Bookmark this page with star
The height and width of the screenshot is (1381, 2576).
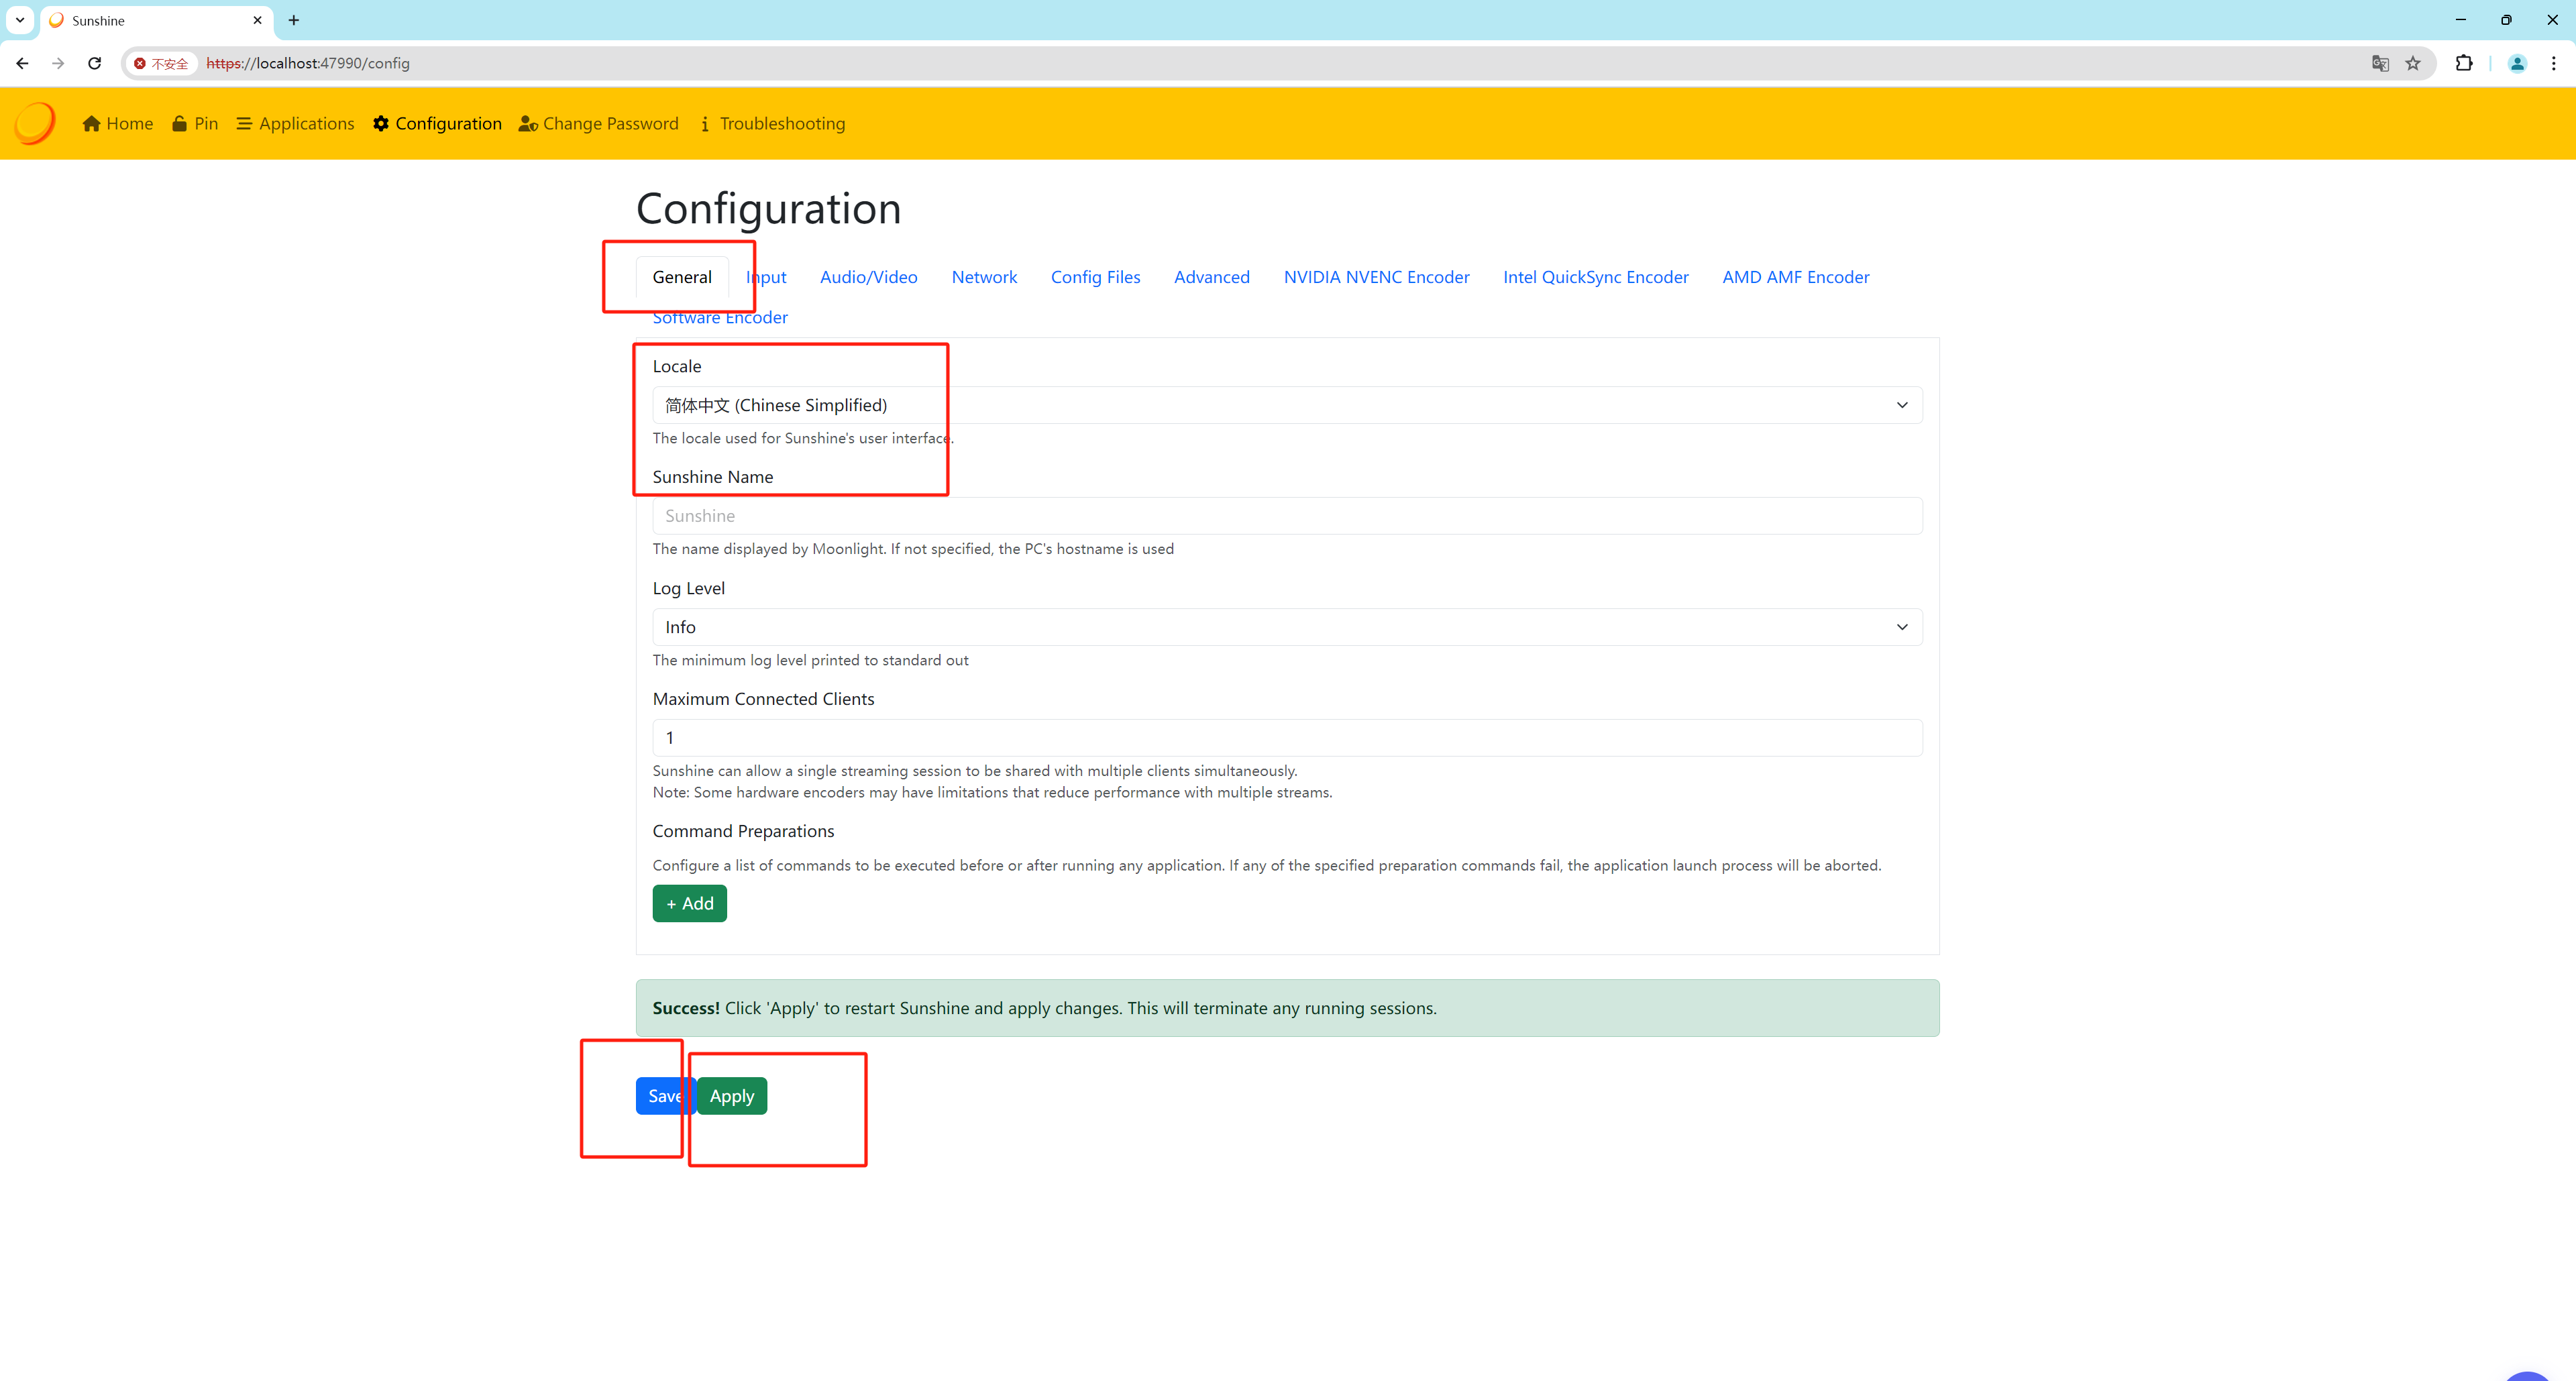pyautogui.click(x=2413, y=63)
